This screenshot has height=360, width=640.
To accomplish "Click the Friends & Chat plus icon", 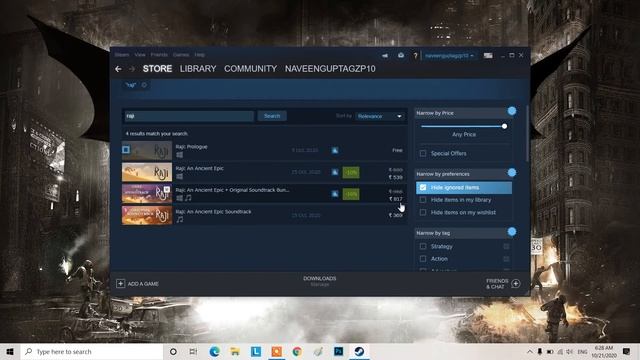I will (x=516, y=283).
